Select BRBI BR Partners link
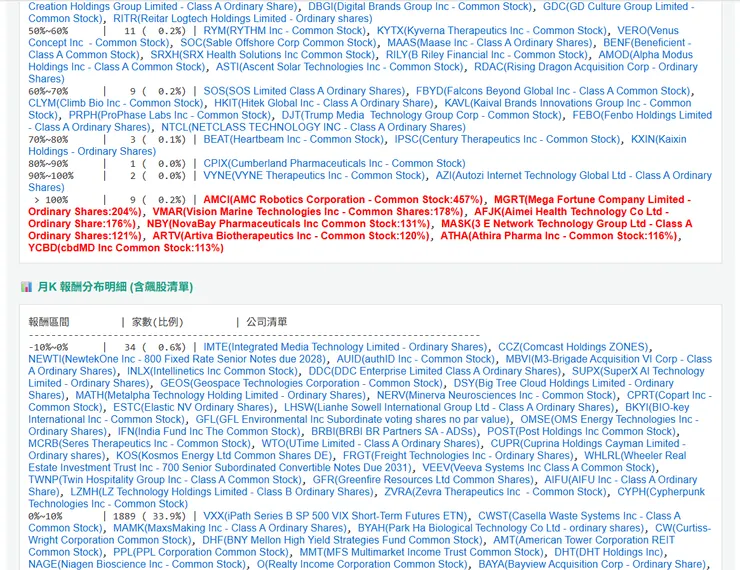The height and width of the screenshot is (570, 740). coord(394,431)
